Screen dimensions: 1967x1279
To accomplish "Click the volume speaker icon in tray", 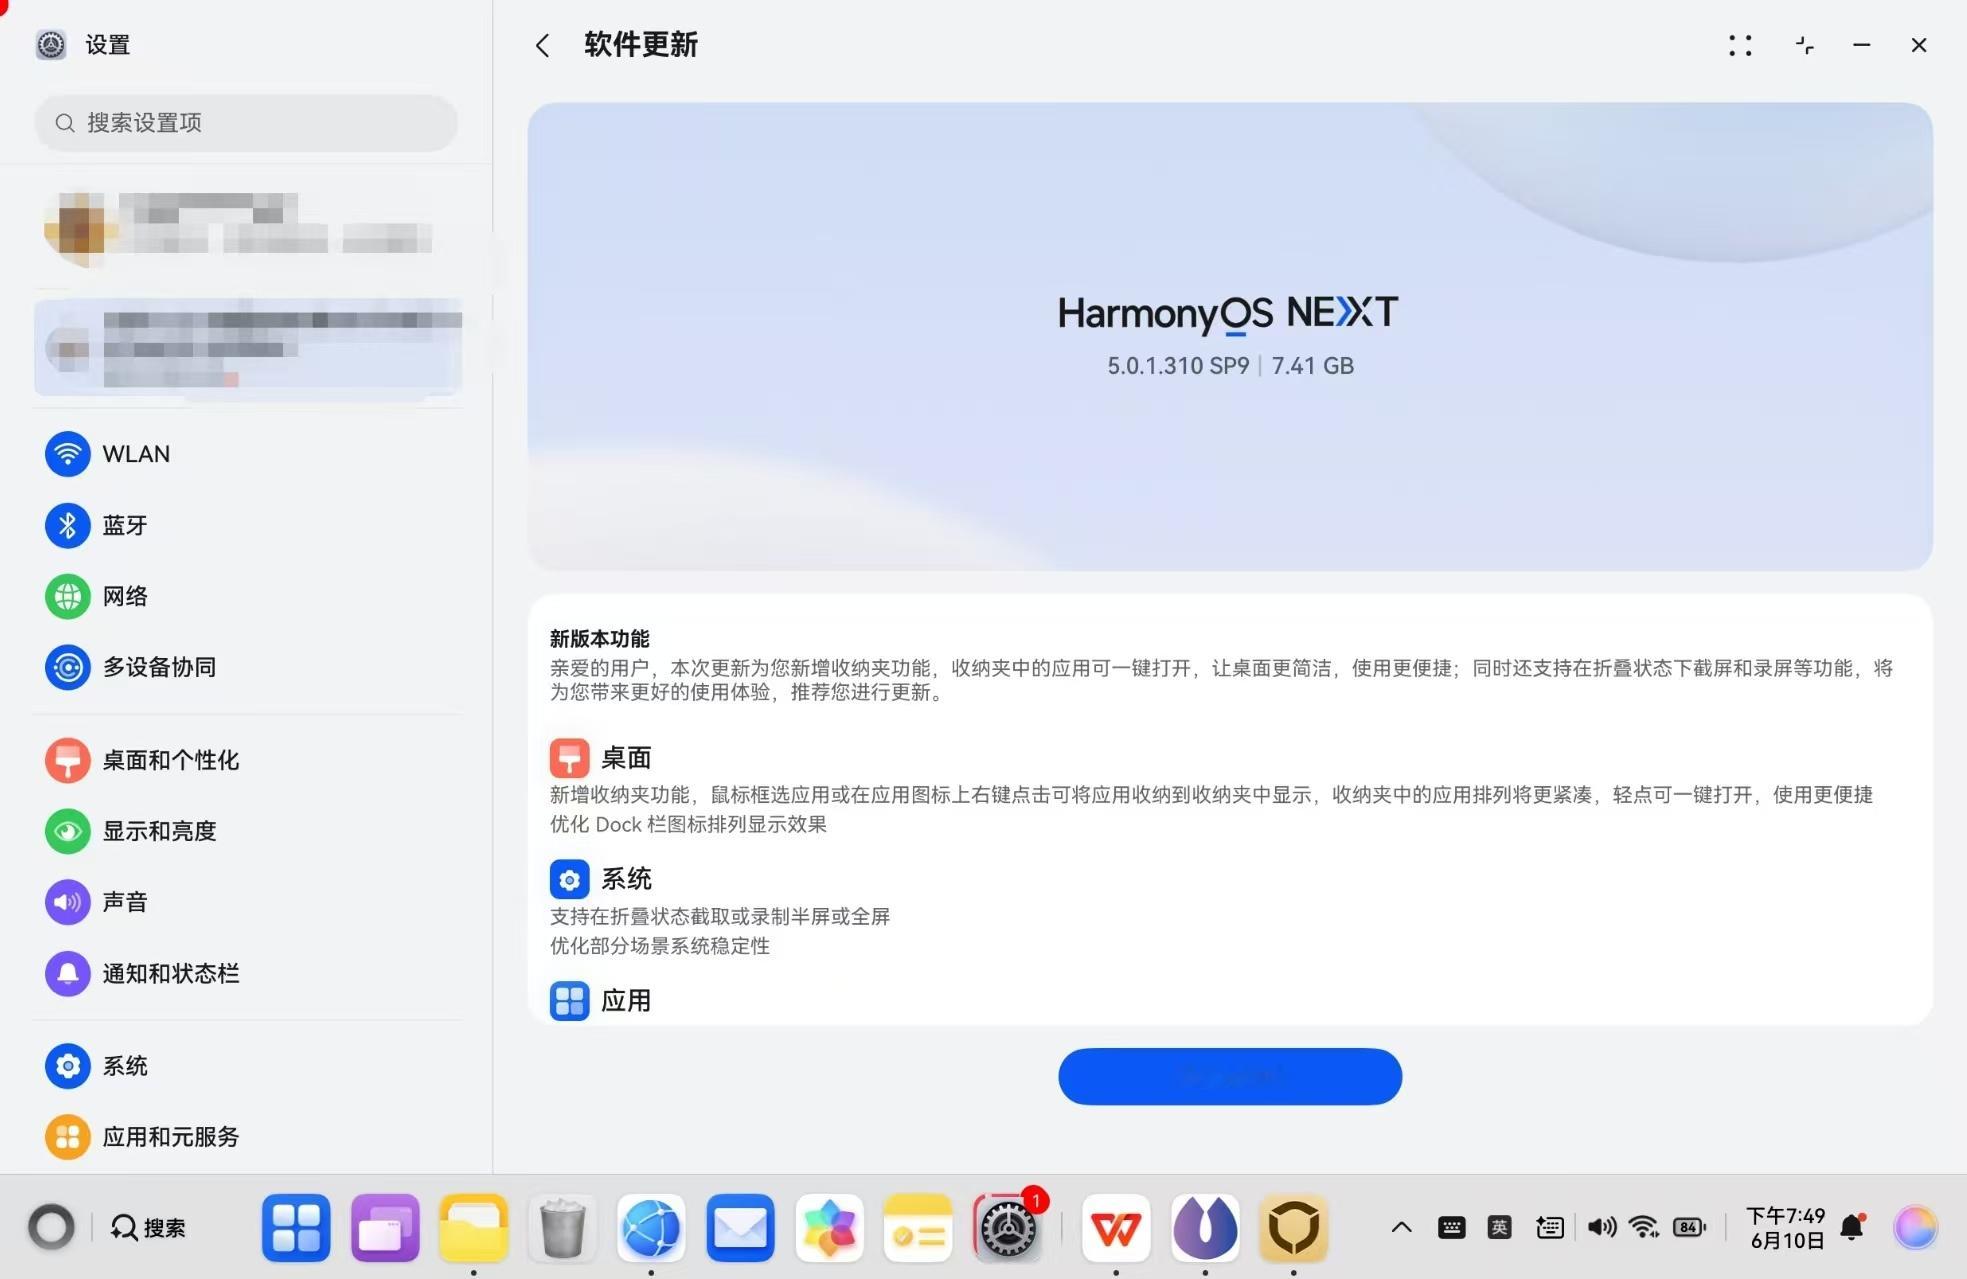I will pyautogui.click(x=1601, y=1227).
